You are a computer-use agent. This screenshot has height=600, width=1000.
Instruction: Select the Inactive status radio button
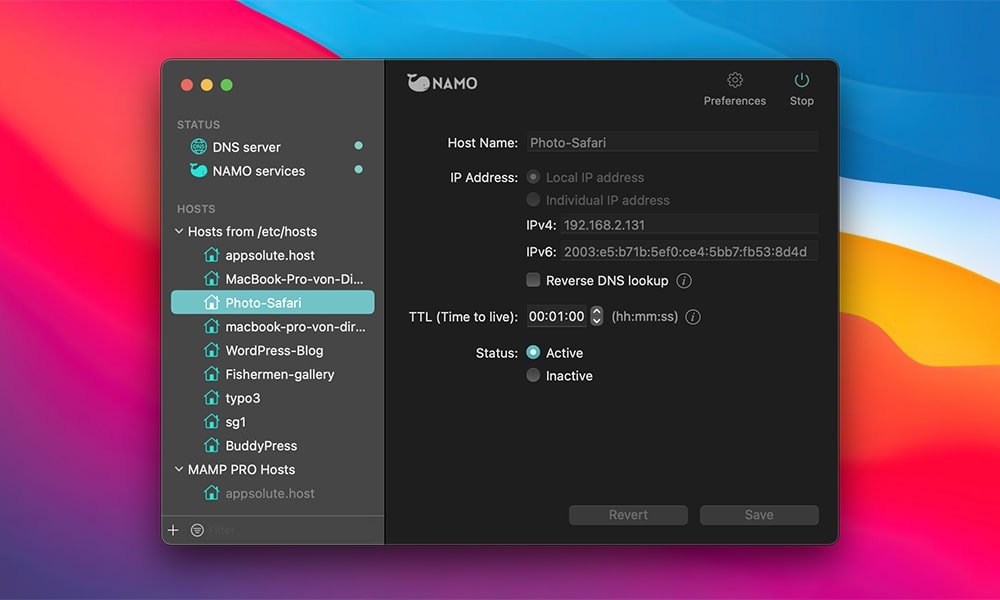[534, 376]
